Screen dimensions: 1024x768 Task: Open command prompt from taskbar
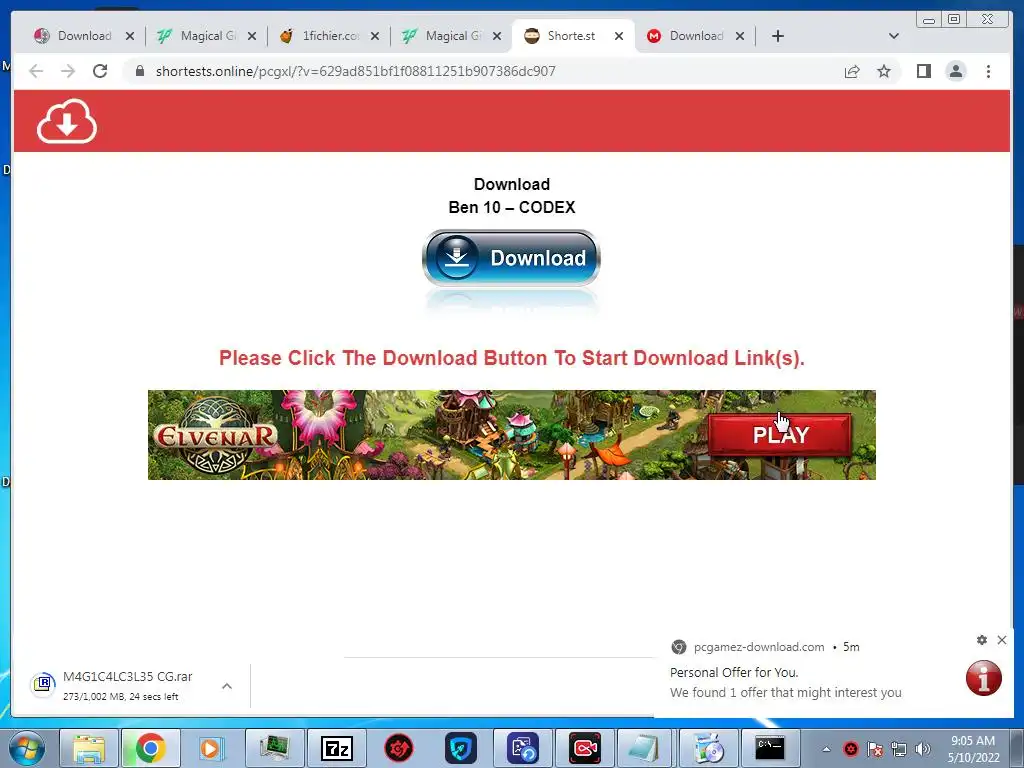(770, 748)
